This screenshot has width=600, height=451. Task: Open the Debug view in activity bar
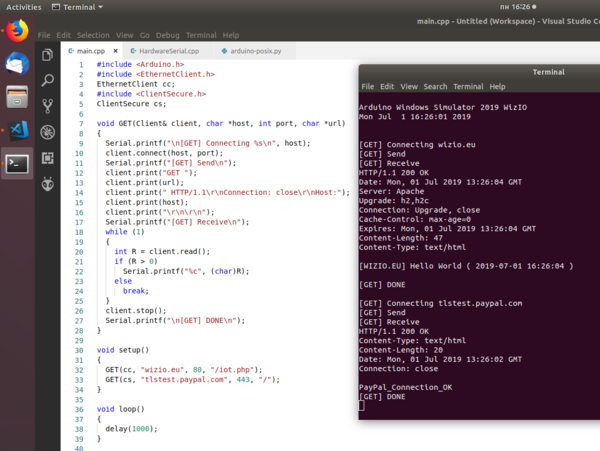point(47,132)
